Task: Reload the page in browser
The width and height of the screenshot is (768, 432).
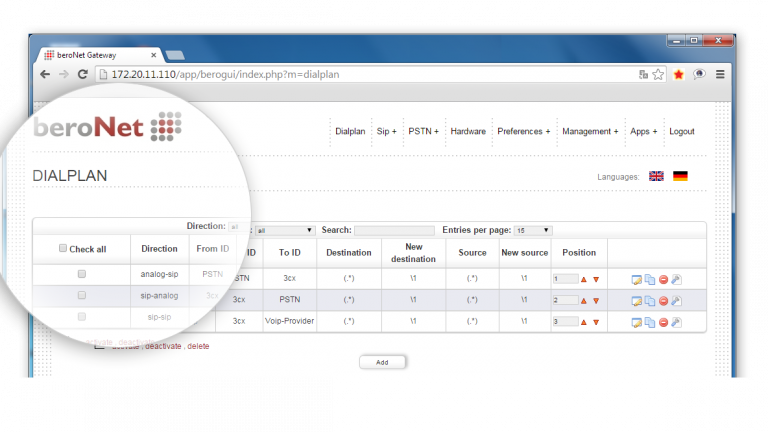Action: 83,74
